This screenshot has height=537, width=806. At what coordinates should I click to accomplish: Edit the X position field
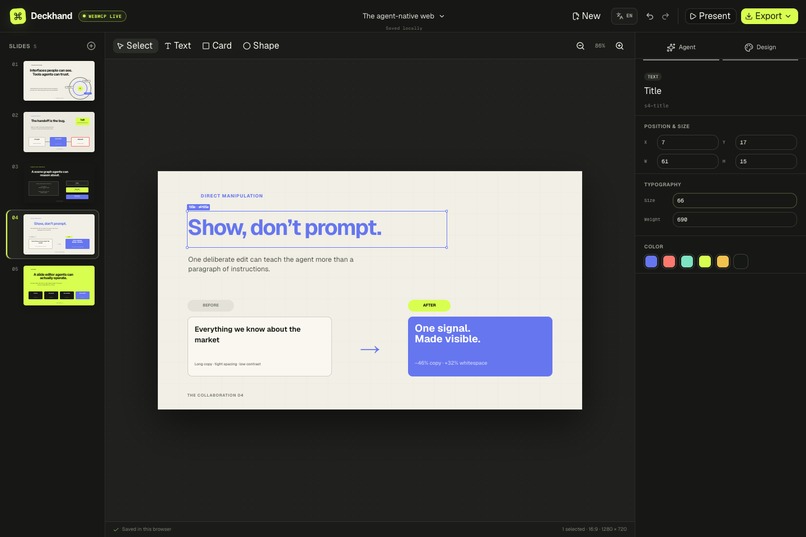tap(687, 142)
